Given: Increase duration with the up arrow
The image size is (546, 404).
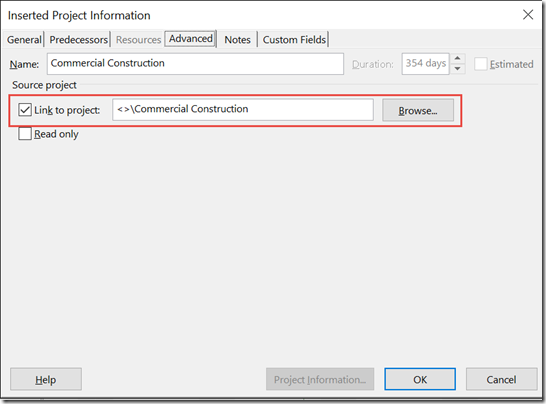Looking at the screenshot, I should (x=458, y=58).
